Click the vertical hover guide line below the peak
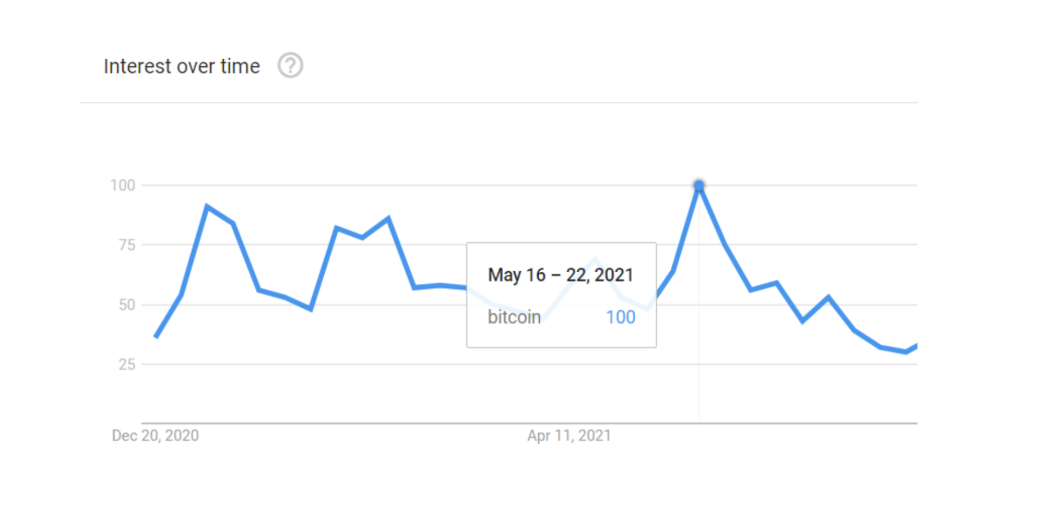The image size is (1044, 516). point(699,380)
